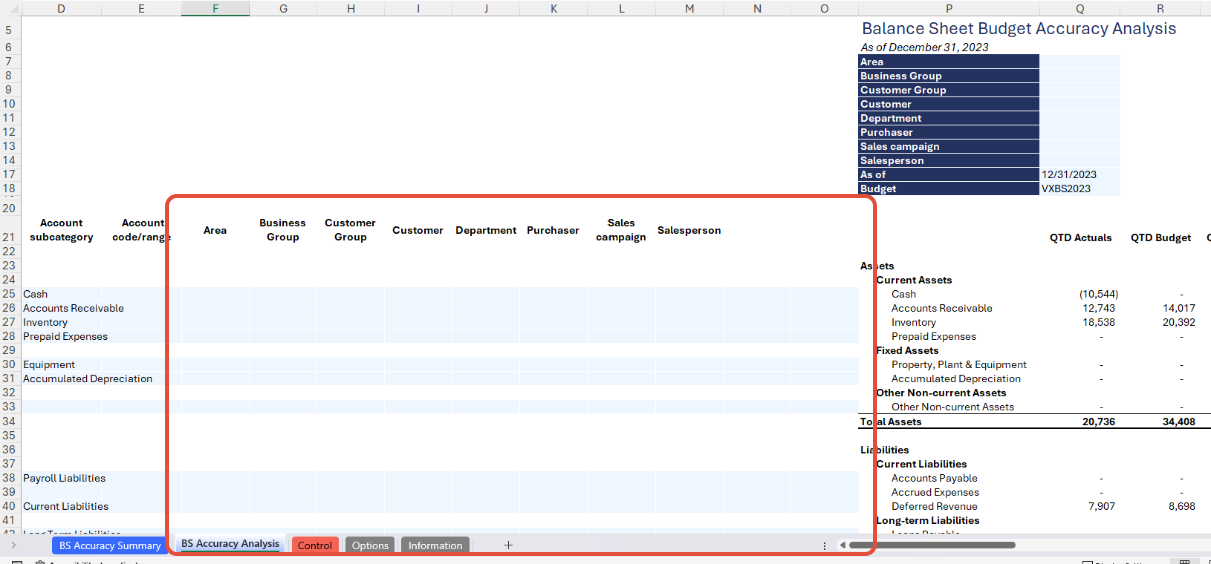The image size is (1211, 564).
Task: Click the Current Assets section label
Action: [x=914, y=280]
